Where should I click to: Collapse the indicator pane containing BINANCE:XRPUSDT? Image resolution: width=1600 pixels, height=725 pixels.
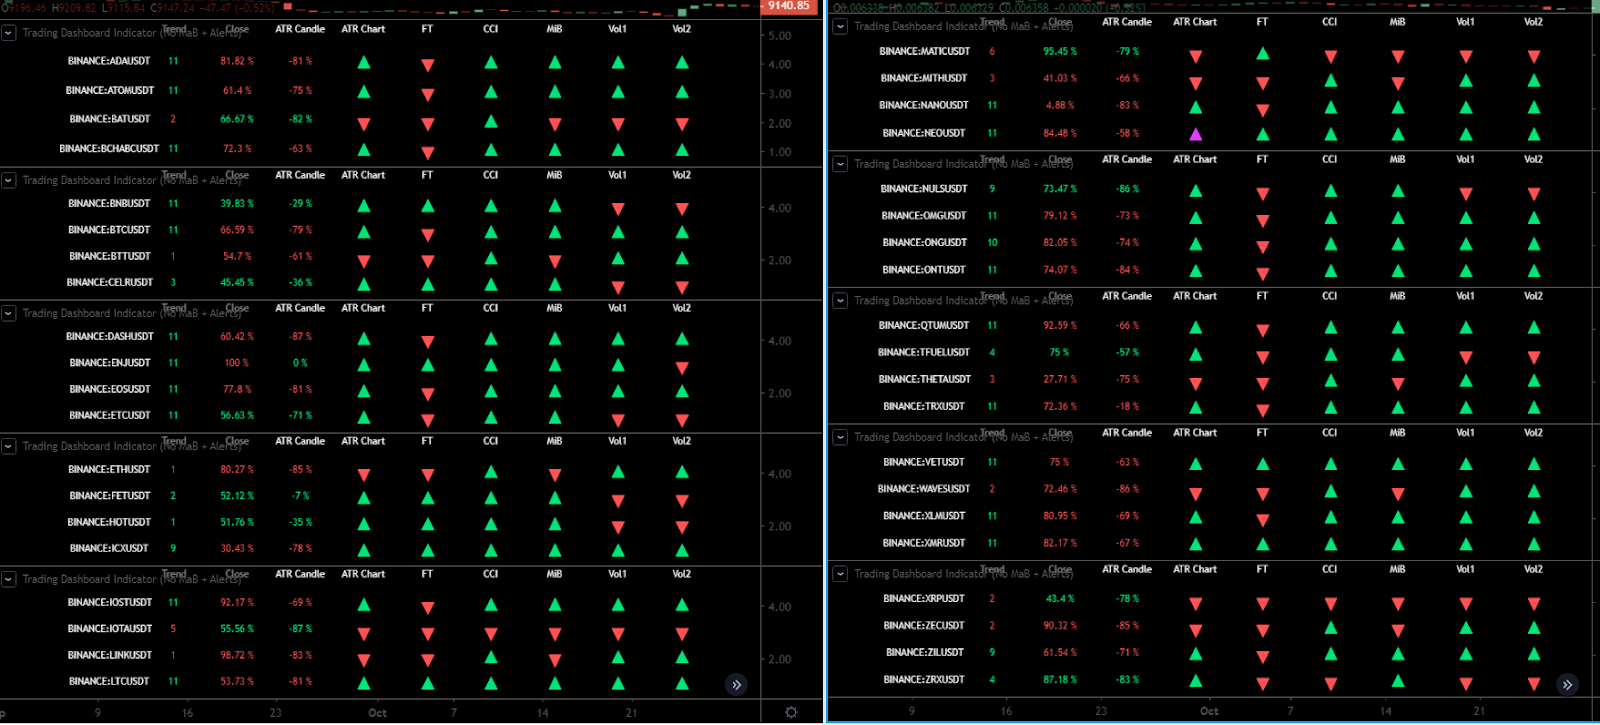pyautogui.click(x=840, y=574)
